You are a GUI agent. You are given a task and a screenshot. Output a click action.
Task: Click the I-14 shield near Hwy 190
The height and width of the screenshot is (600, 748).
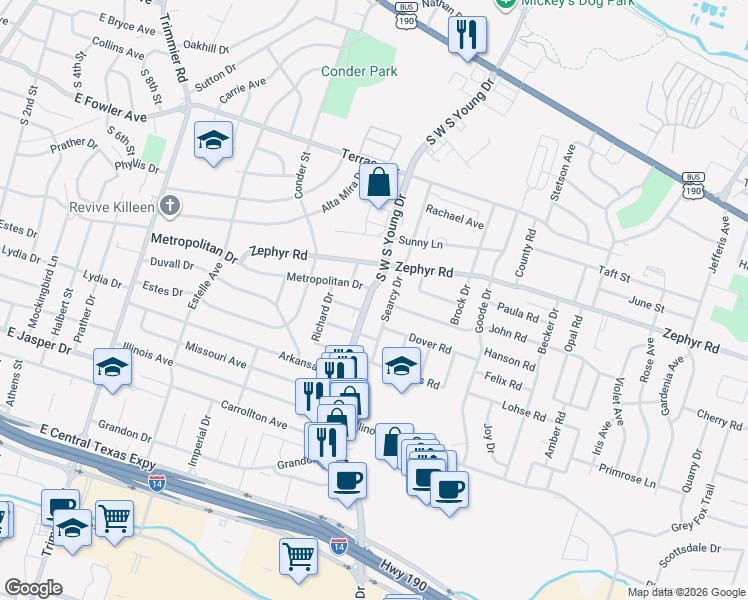pos(338,545)
